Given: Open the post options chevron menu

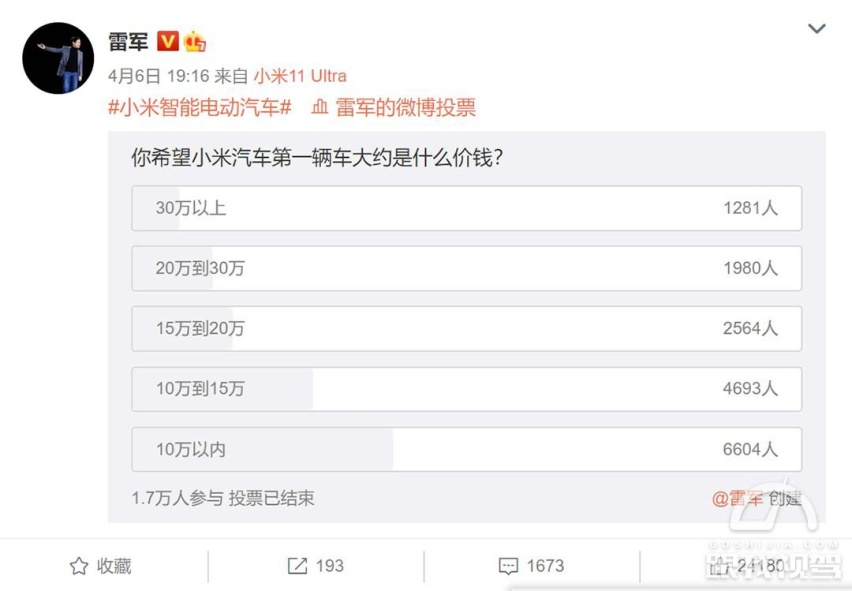Looking at the screenshot, I should tap(817, 28).
